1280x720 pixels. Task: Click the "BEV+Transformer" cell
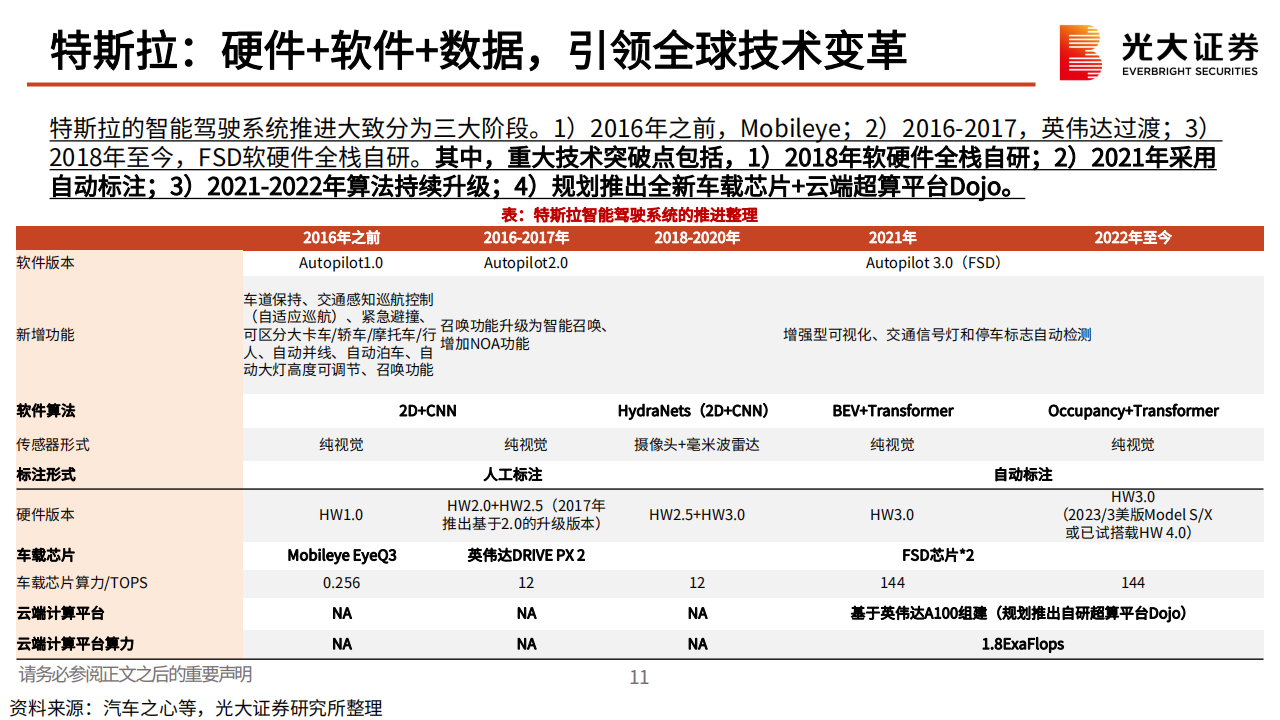point(892,411)
